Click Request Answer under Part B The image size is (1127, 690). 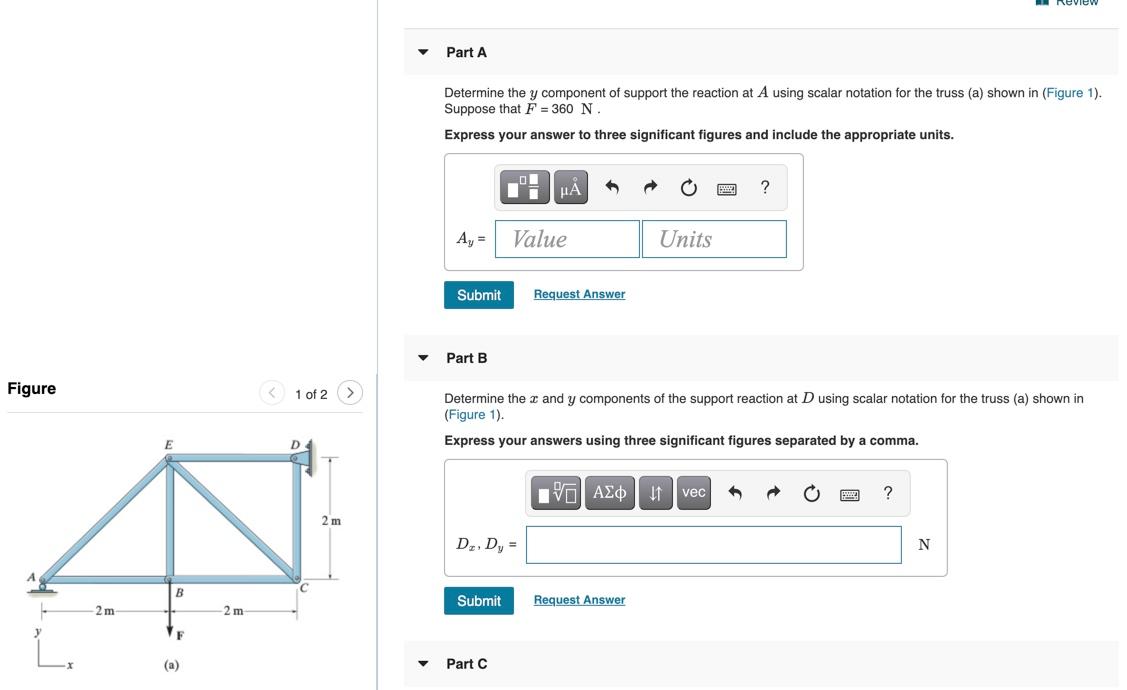(x=579, y=600)
